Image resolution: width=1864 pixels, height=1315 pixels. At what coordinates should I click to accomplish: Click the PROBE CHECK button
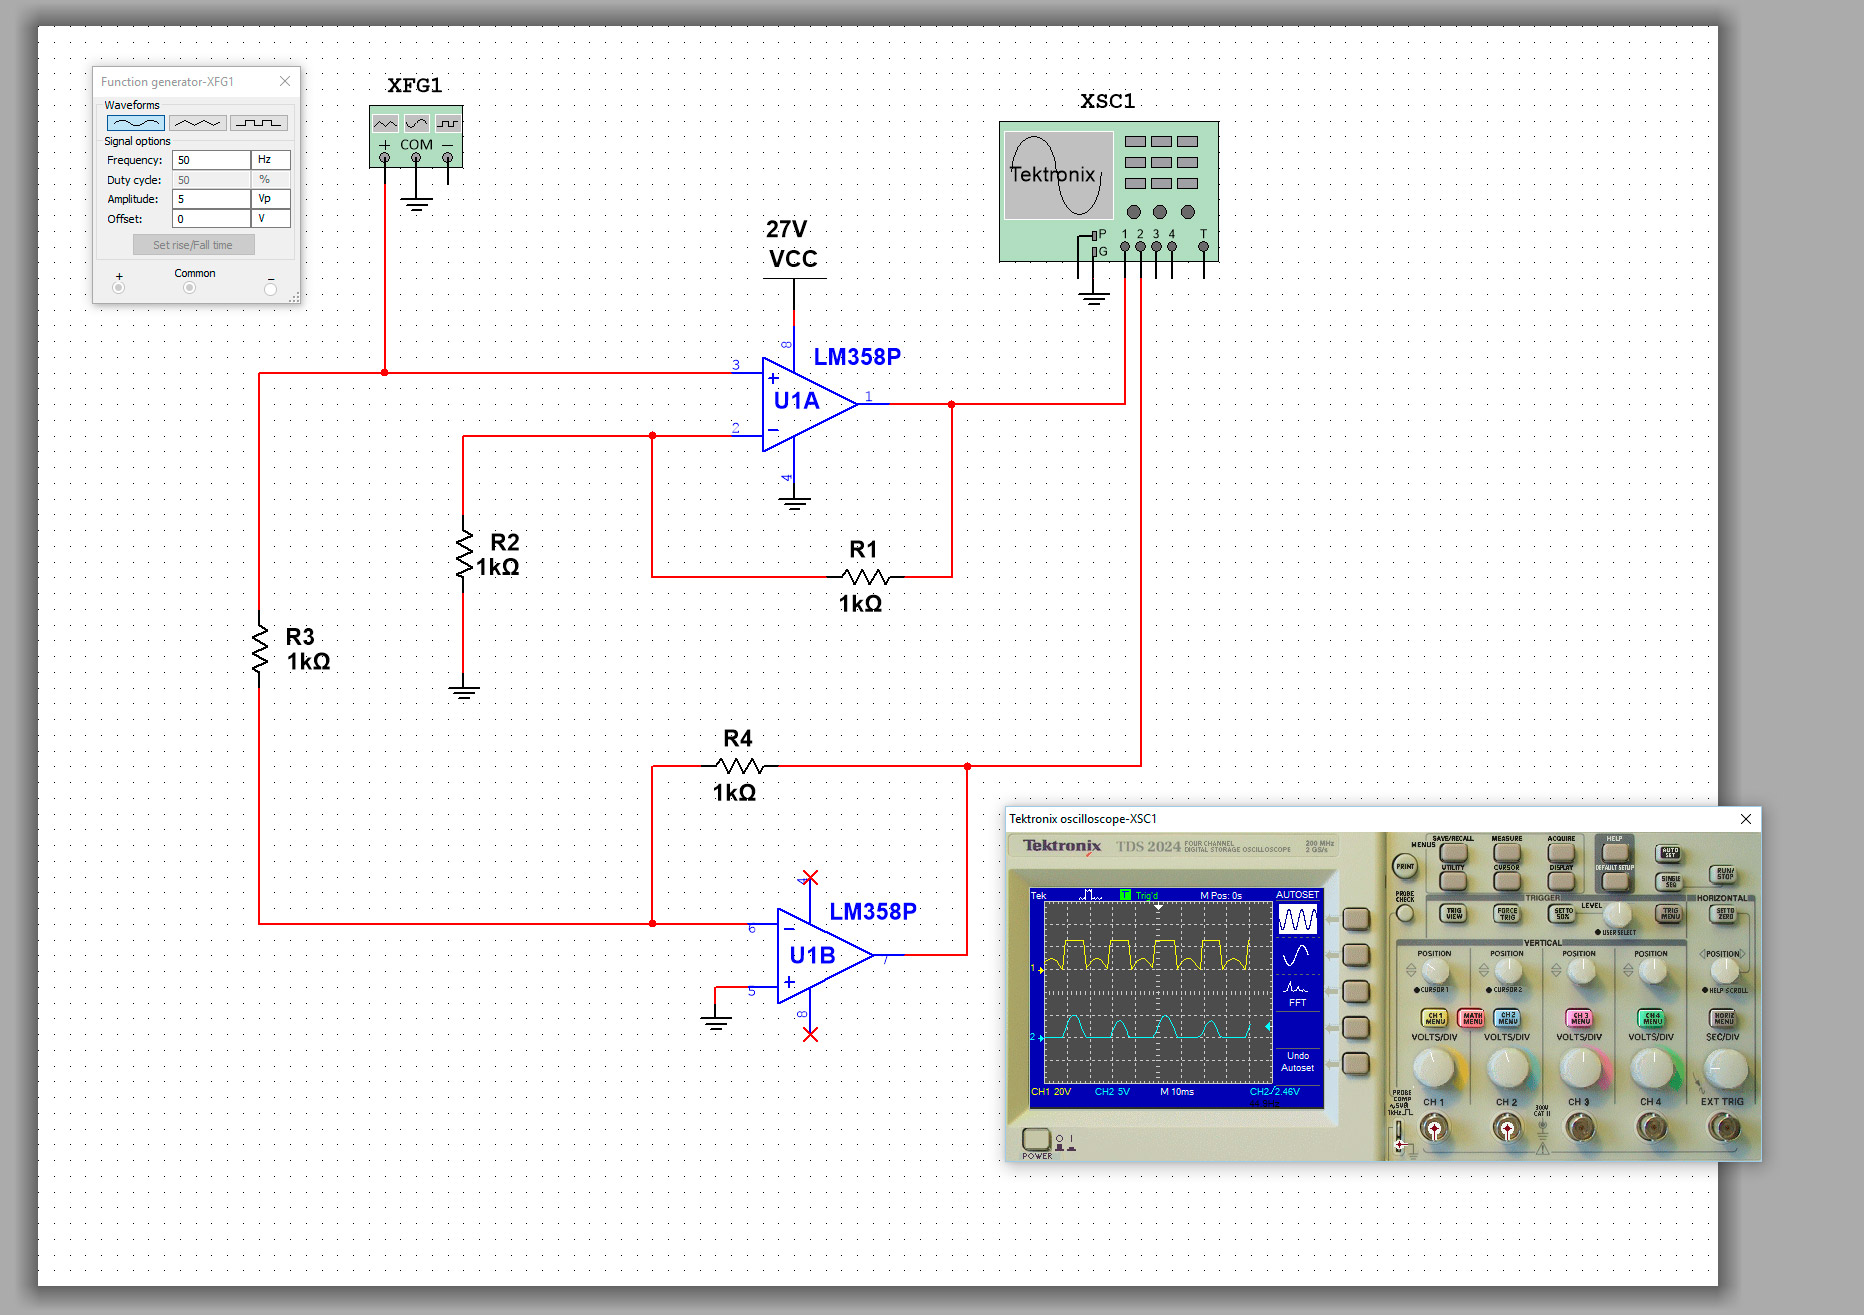pyautogui.click(x=1405, y=913)
